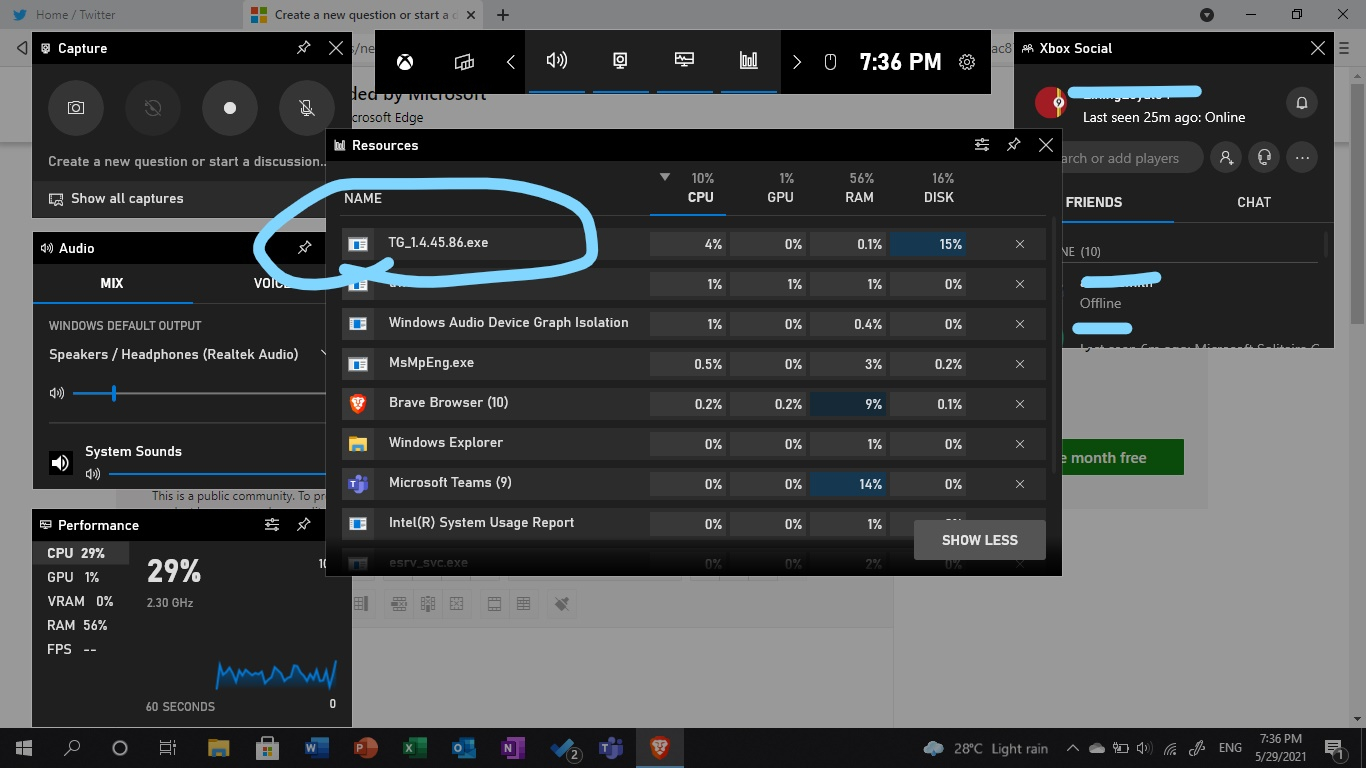Select RAM in Performance widget
The image size is (1366, 768).
pos(81,625)
